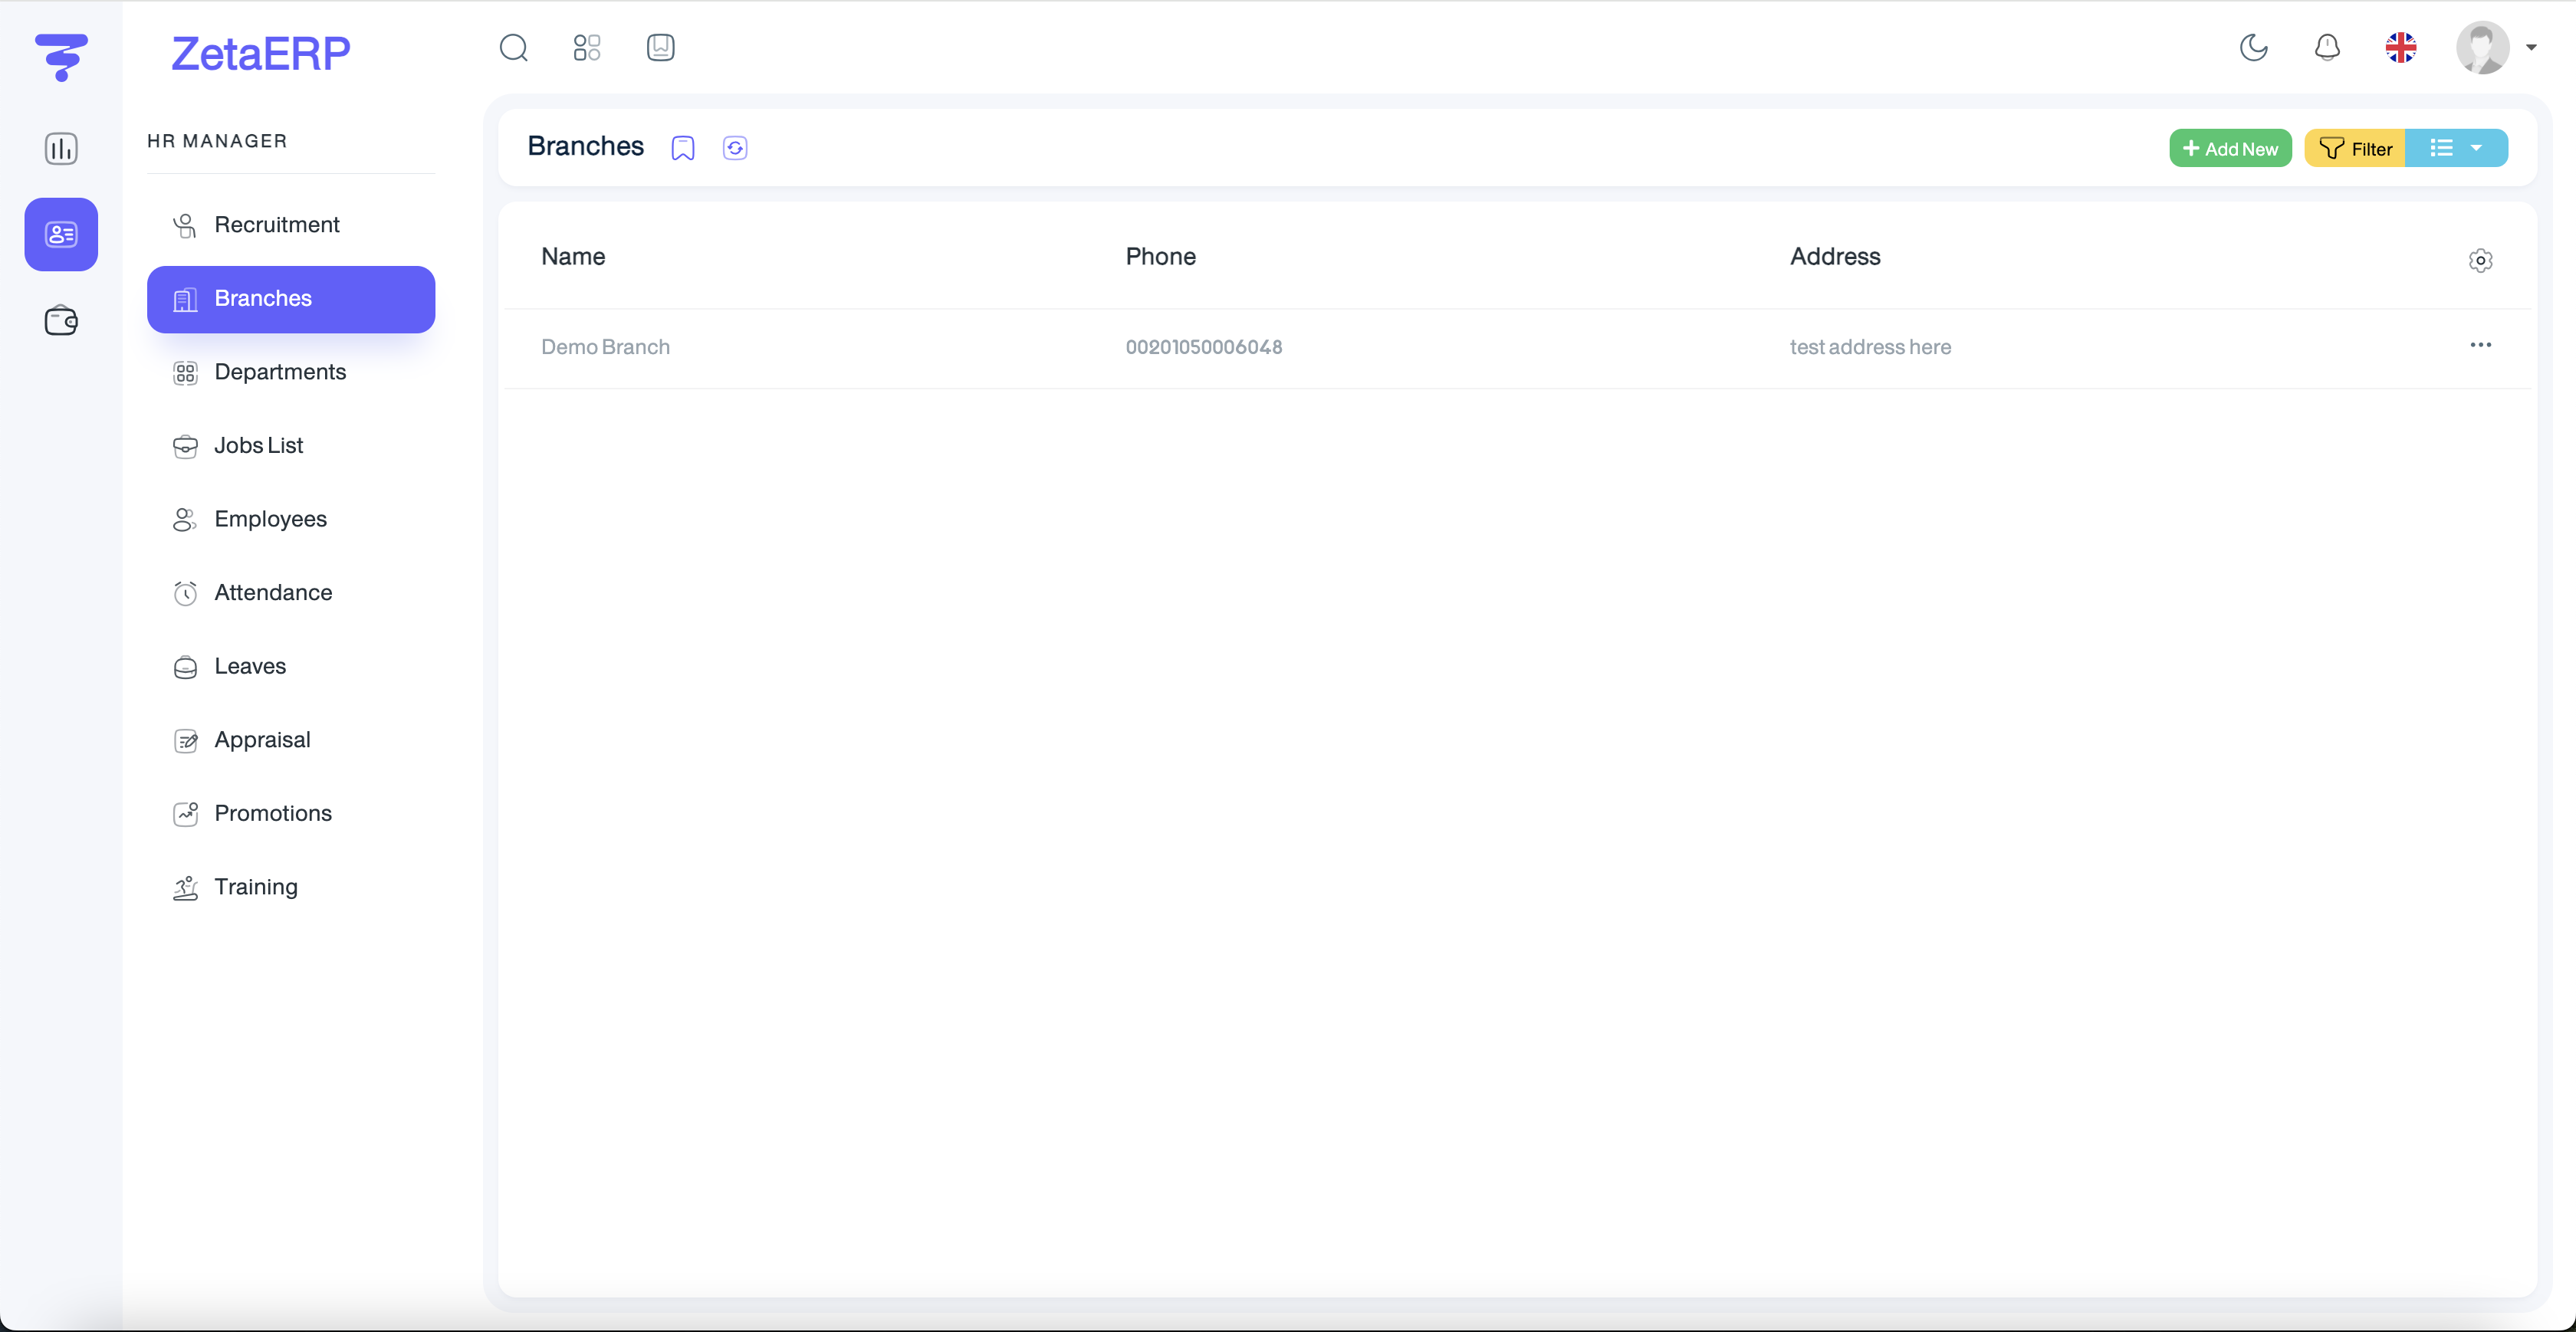Open table column settings gear
2576x1332 pixels.
pyautogui.click(x=2480, y=260)
